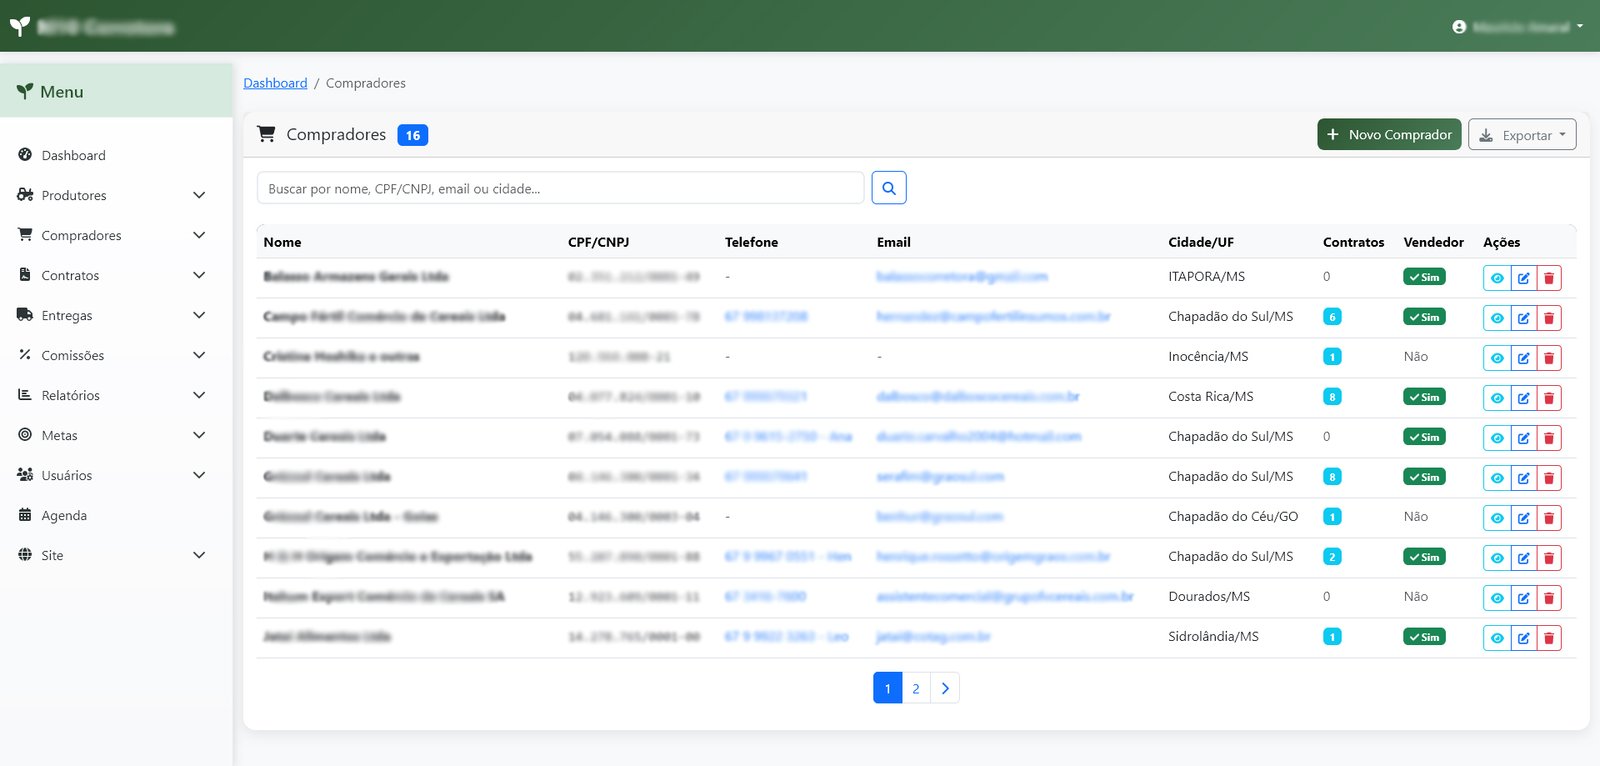The width and height of the screenshot is (1600, 766).
Task: Click the Cidade/UF column header
Action: 1201,242
